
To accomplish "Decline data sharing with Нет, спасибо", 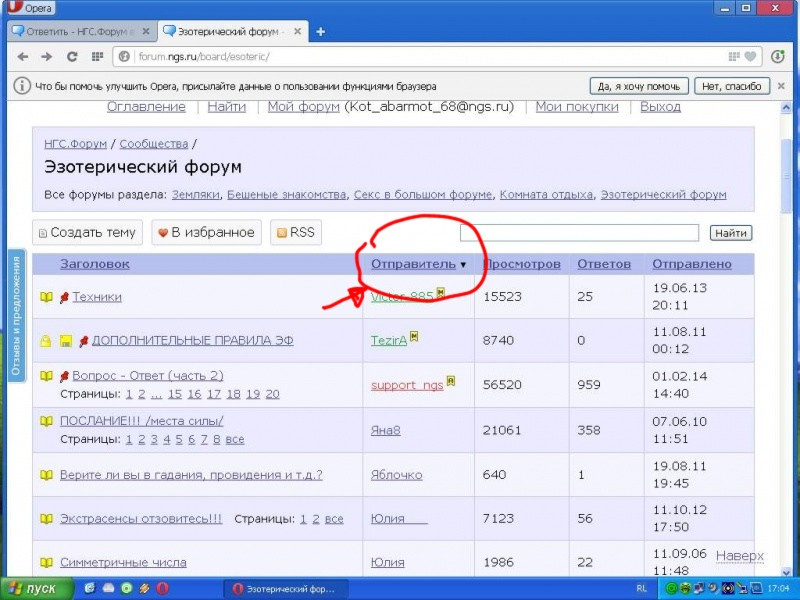I will [x=733, y=86].
